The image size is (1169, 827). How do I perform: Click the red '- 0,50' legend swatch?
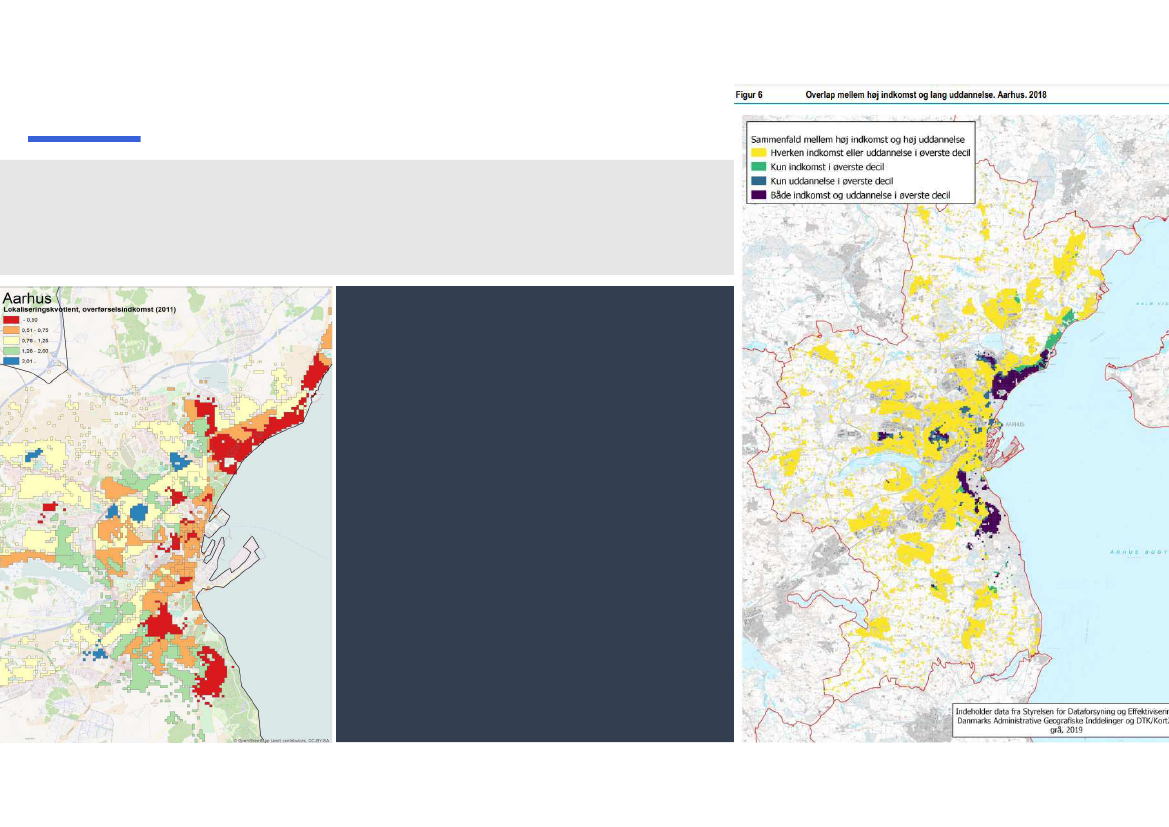11,320
